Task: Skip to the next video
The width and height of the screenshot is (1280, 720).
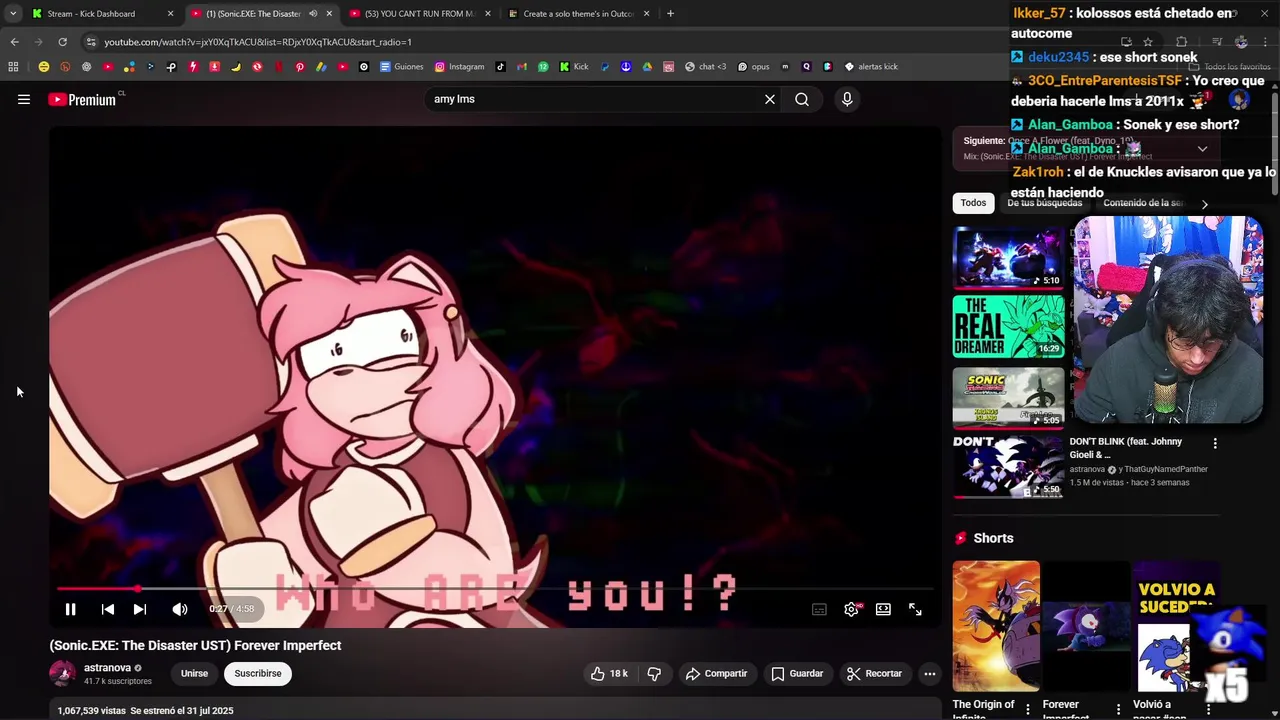Action: click(x=140, y=609)
